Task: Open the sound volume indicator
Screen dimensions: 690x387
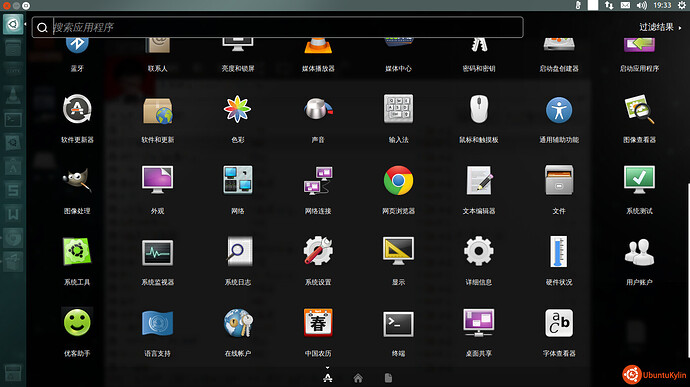Action: [642, 5]
